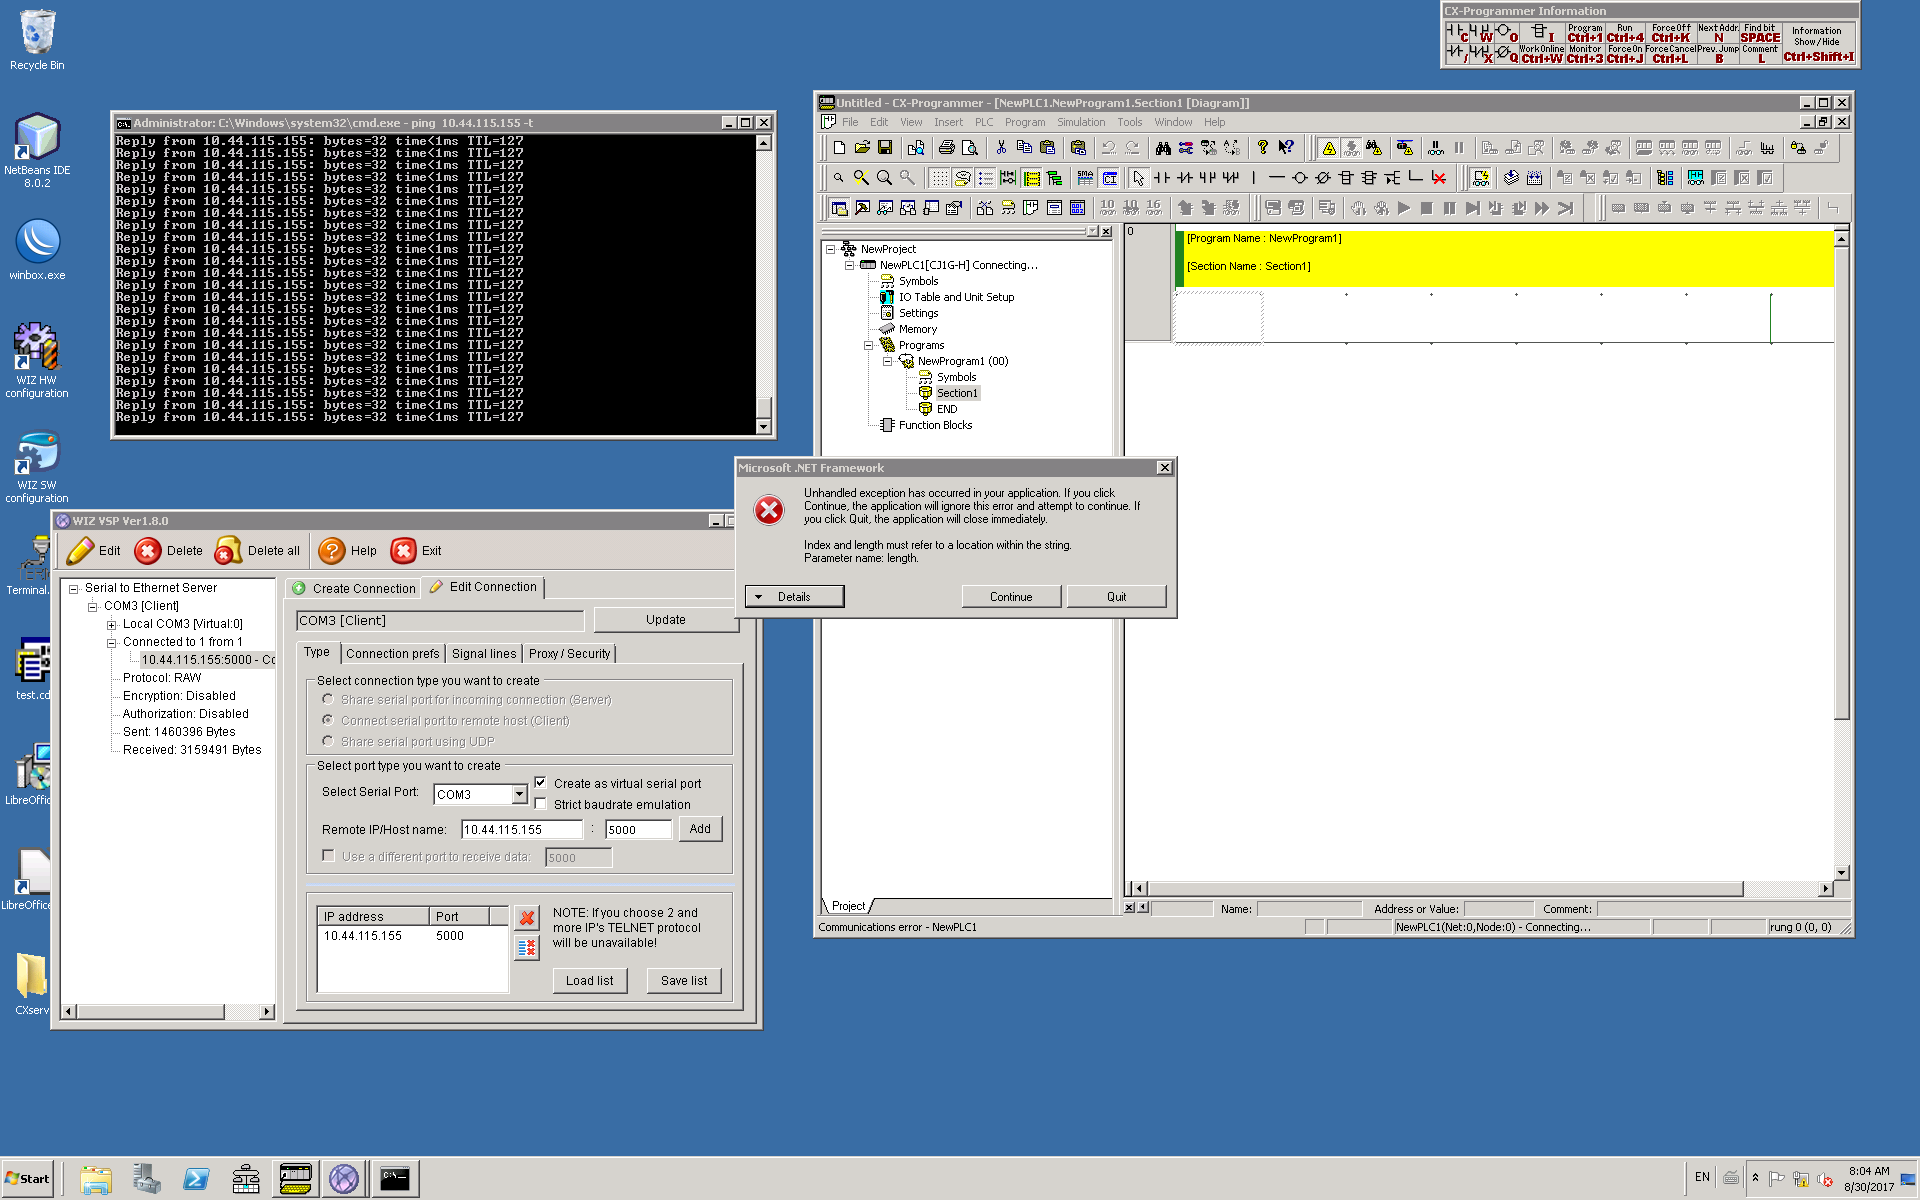Switch to the Proxy / Security tab

tap(569, 653)
